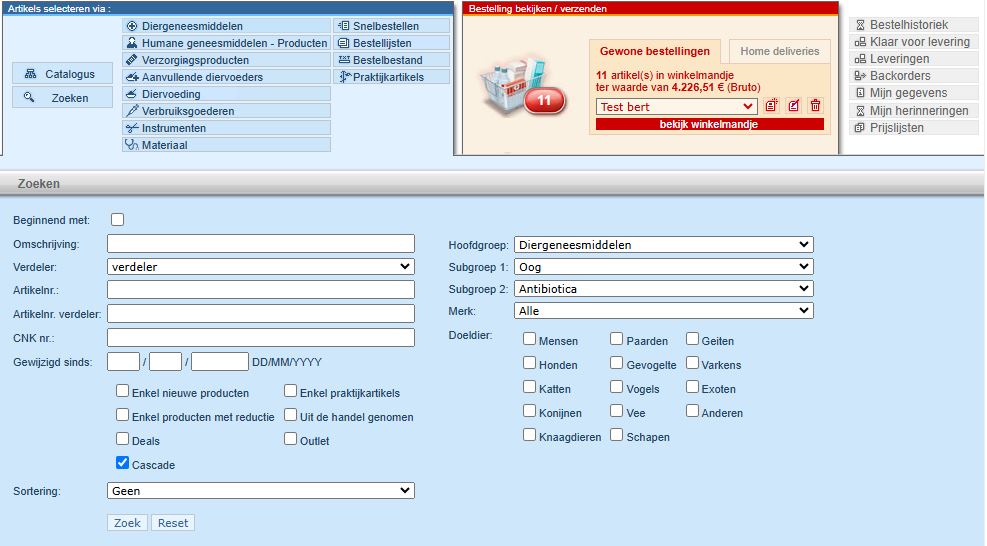Expand the Hoofdgroep dropdown
This screenshot has height=546, width=987.
pos(663,245)
